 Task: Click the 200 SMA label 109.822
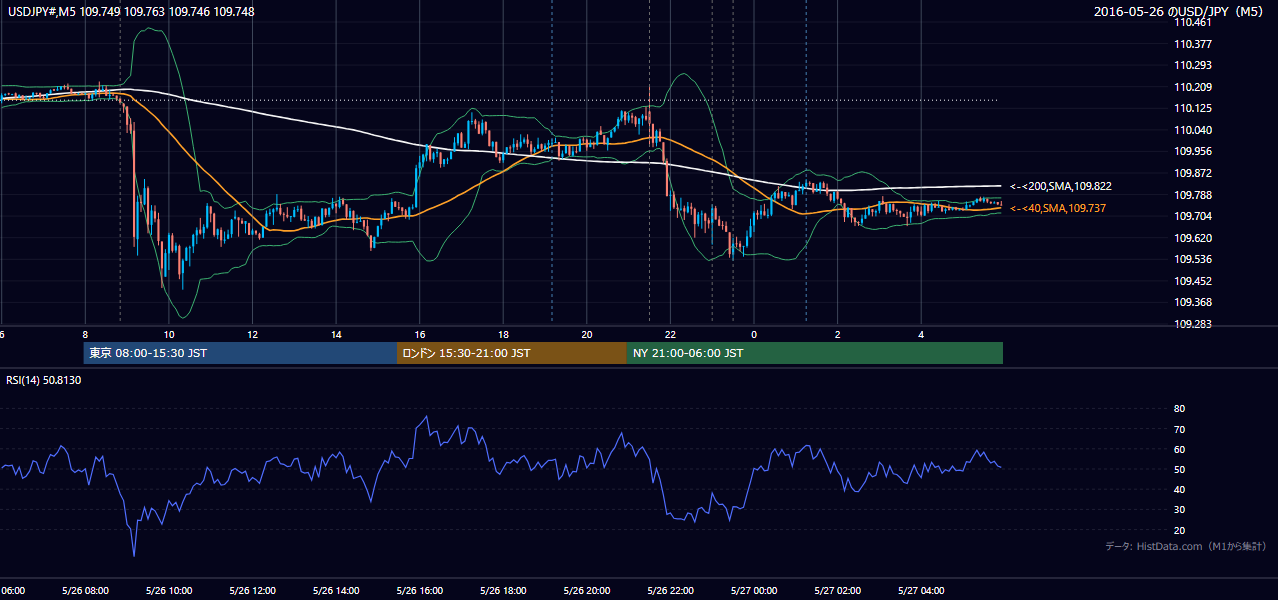click(1061, 186)
